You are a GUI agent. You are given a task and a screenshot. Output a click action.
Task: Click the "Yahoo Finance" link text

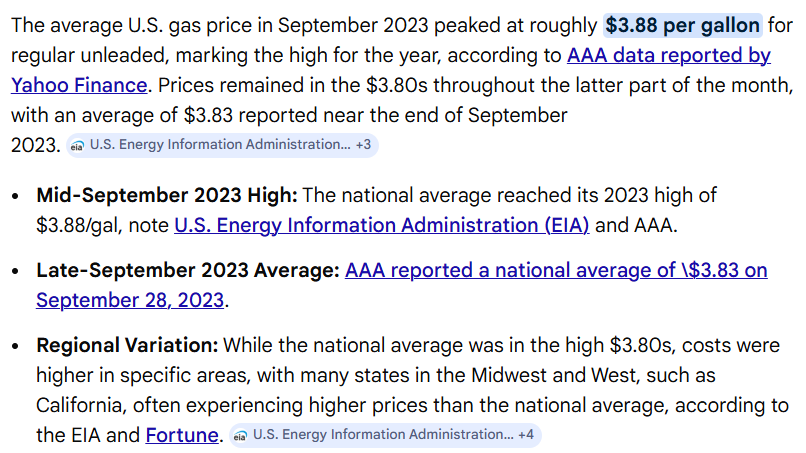coord(79,85)
